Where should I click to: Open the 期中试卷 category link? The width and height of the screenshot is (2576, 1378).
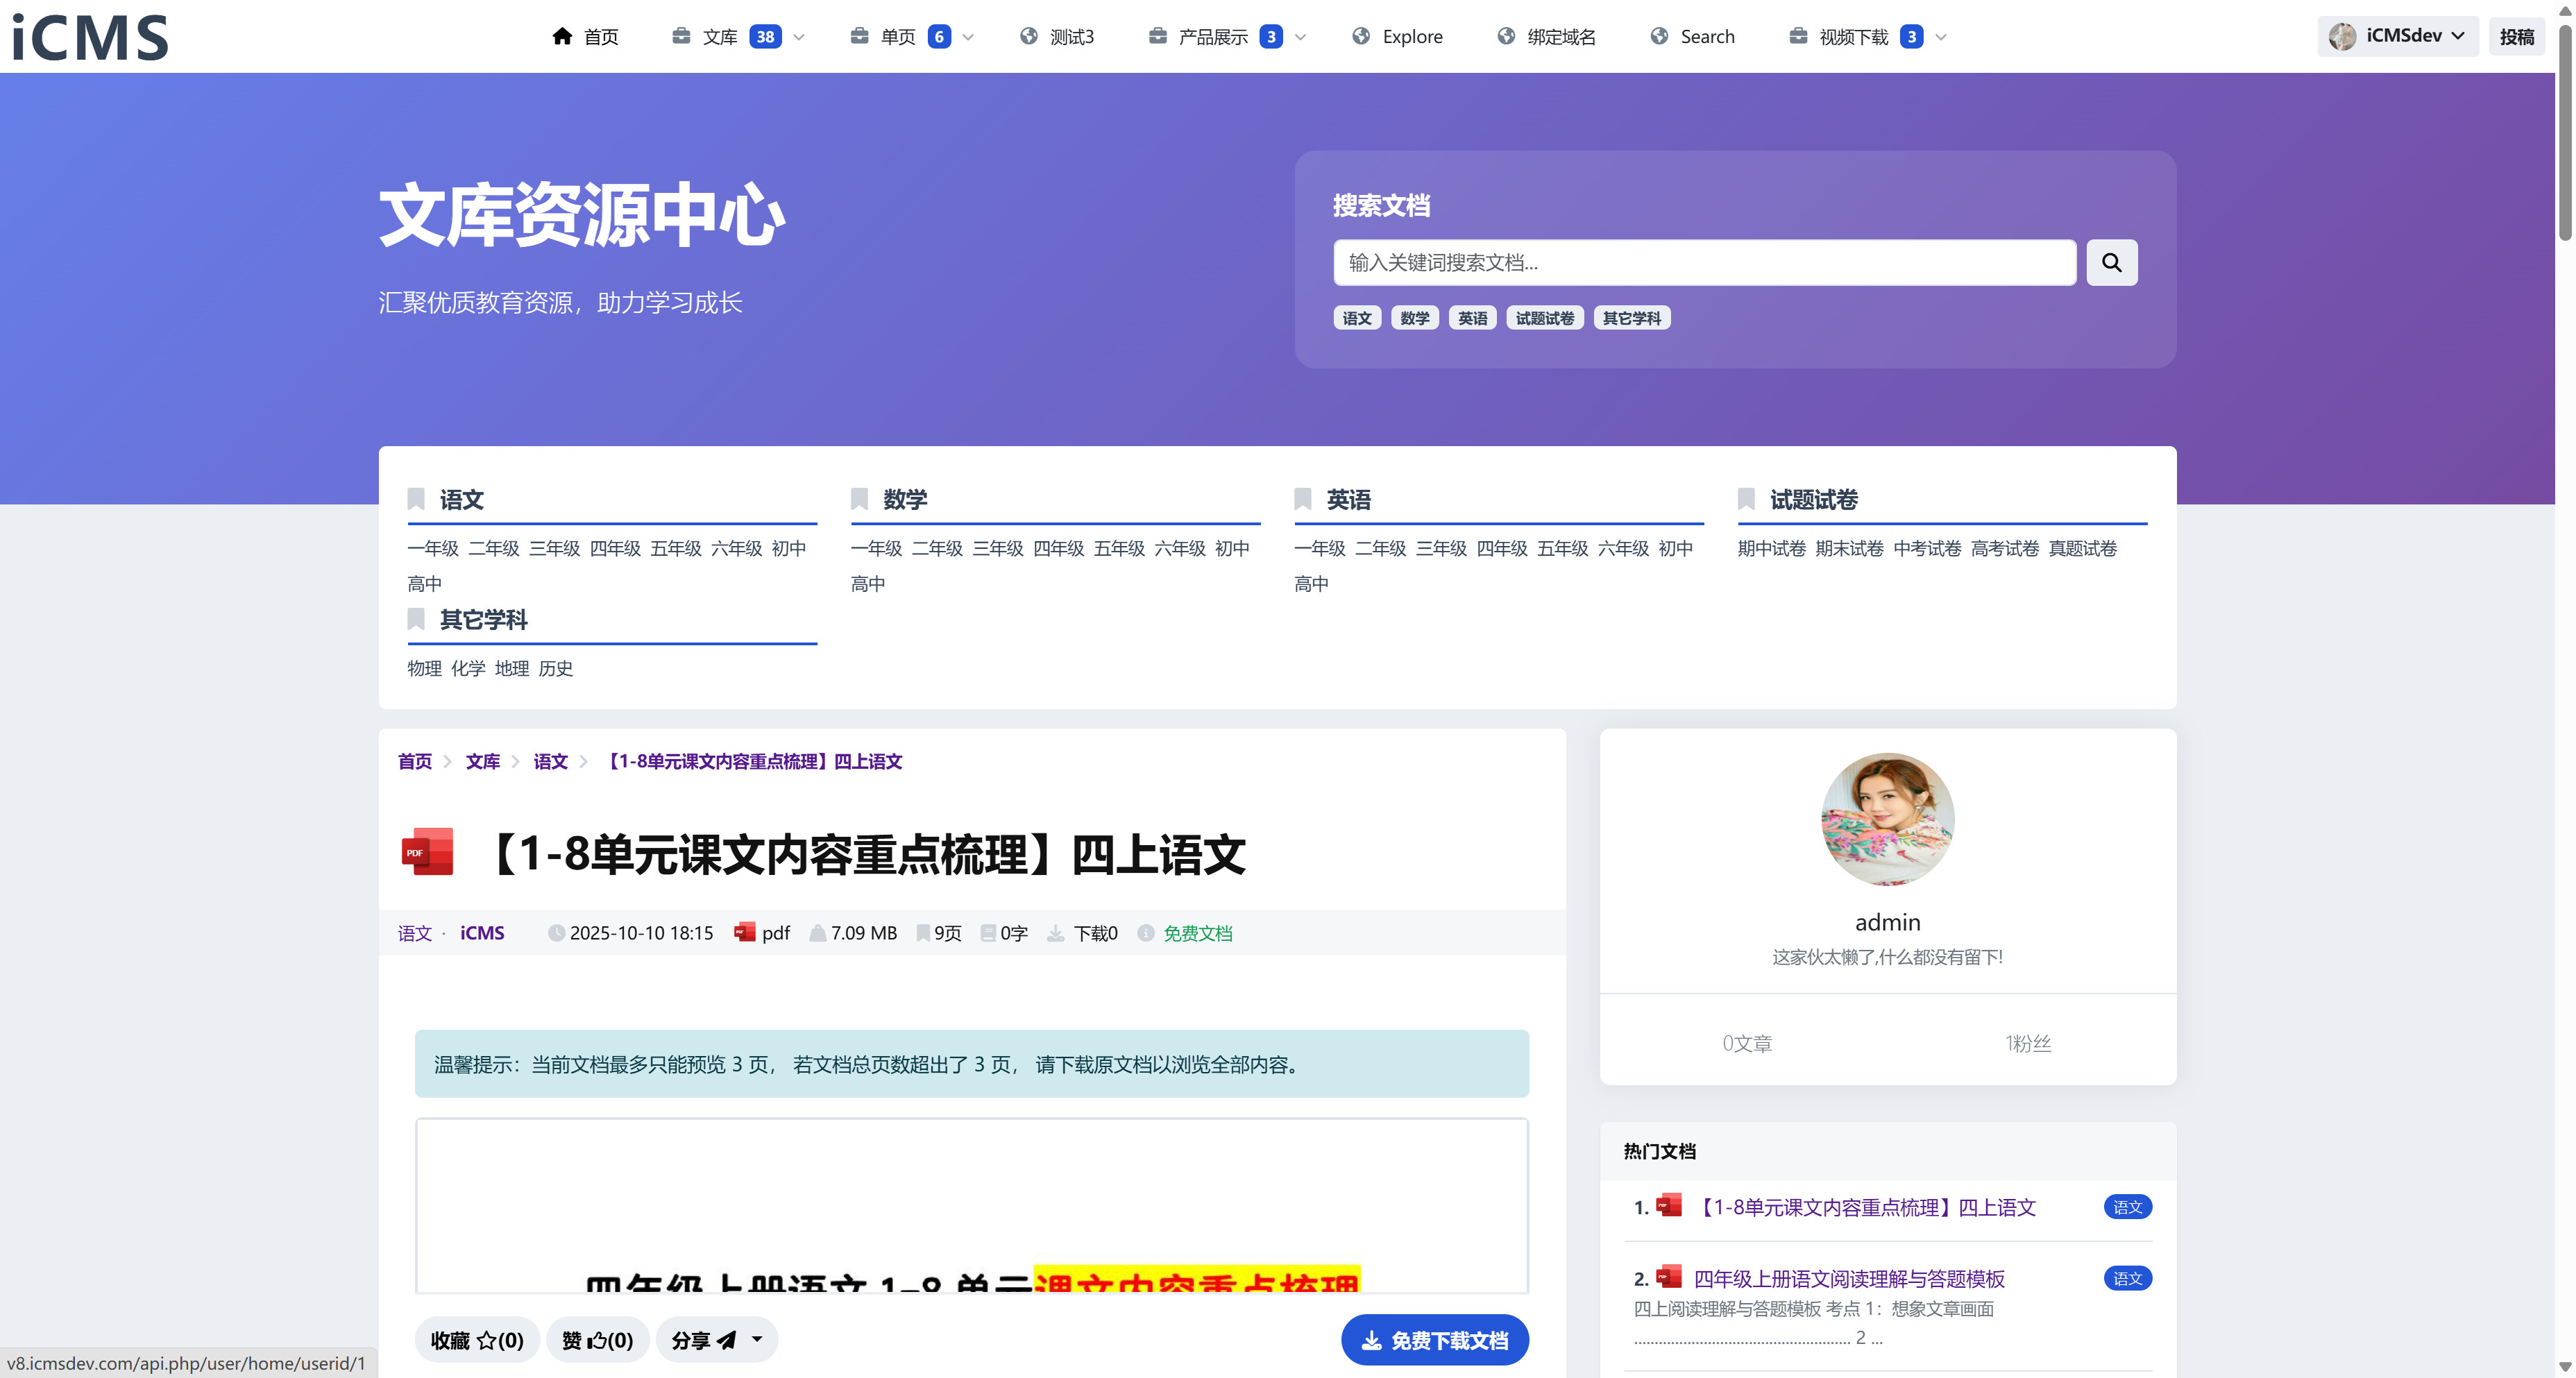(x=1771, y=548)
